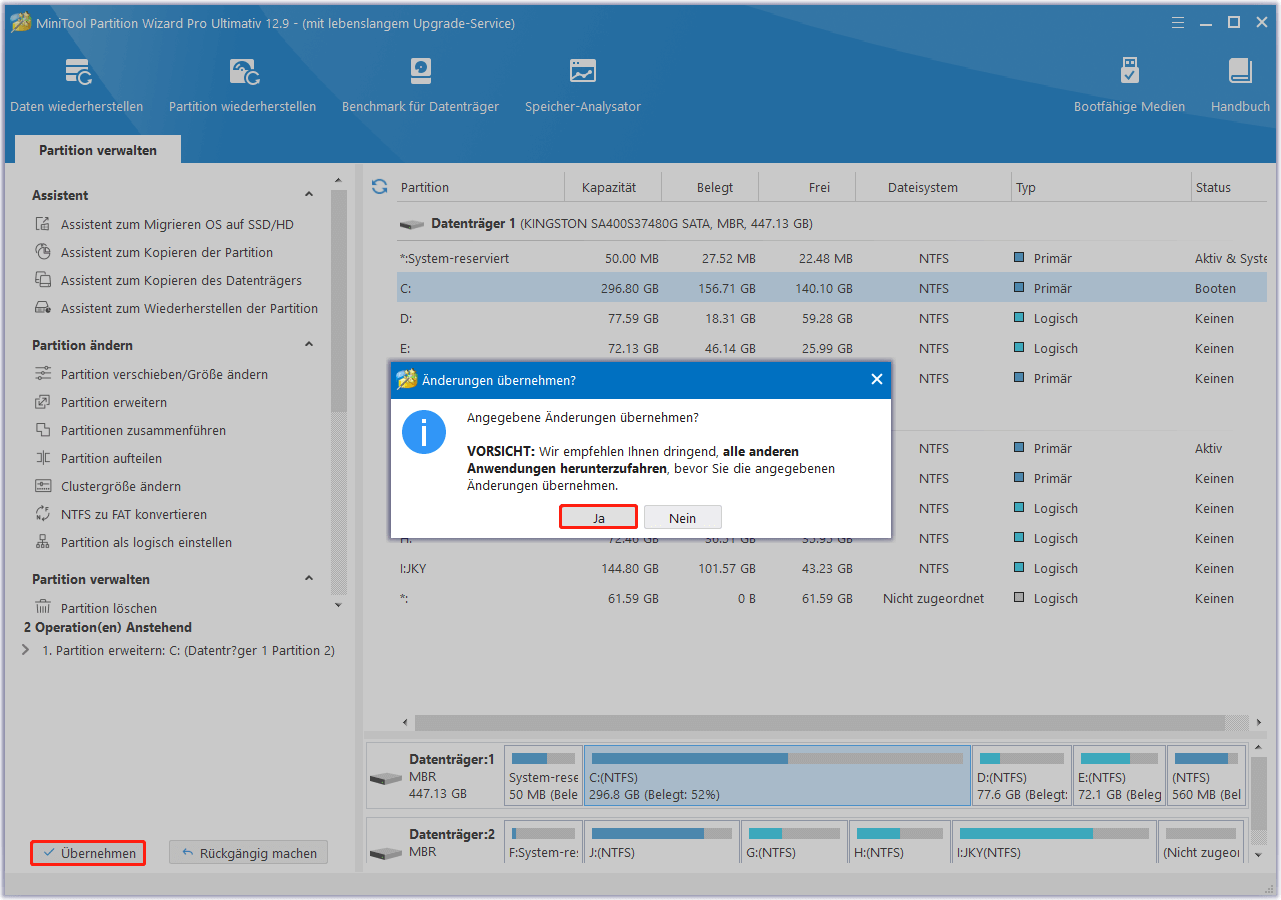Image resolution: width=1281 pixels, height=900 pixels.
Task: Click the E: partition row
Action: [832, 348]
